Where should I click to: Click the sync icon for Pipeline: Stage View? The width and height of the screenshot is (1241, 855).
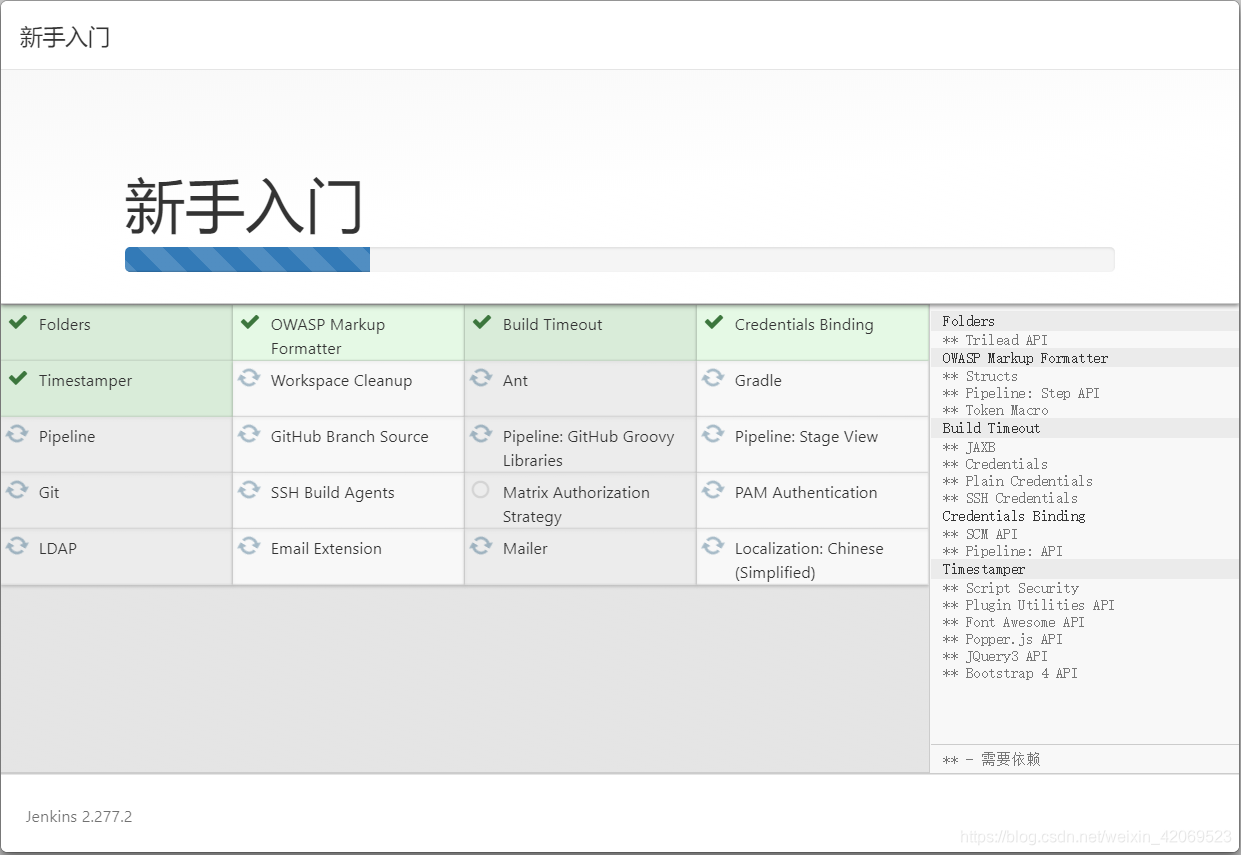coord(713,435)
